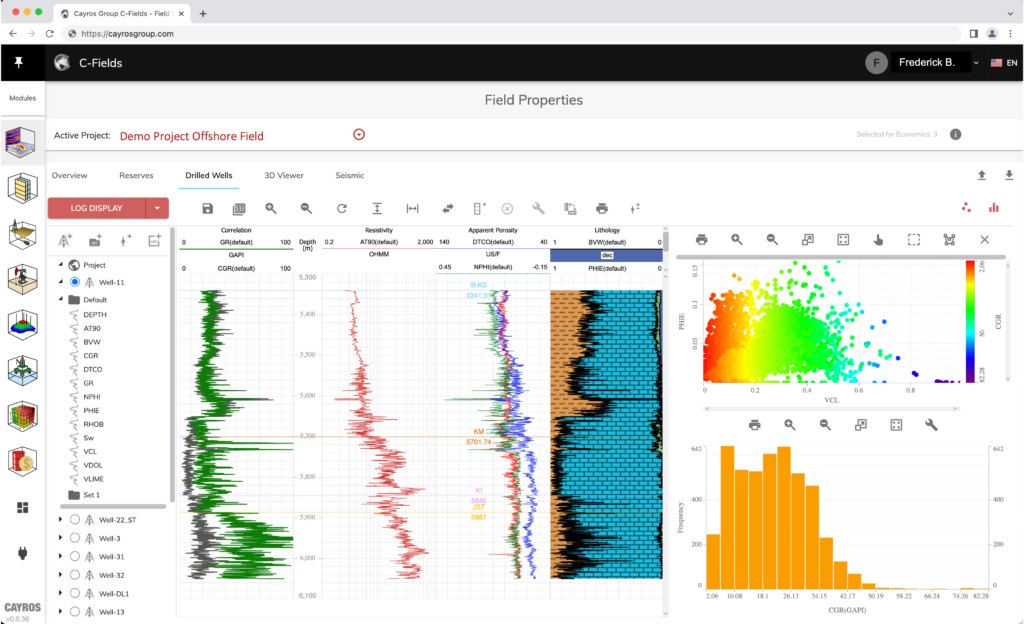Save the log display with the floppy icon
Image resolution: width=1024 pixels, height=624 pixels.
point(208,208)
